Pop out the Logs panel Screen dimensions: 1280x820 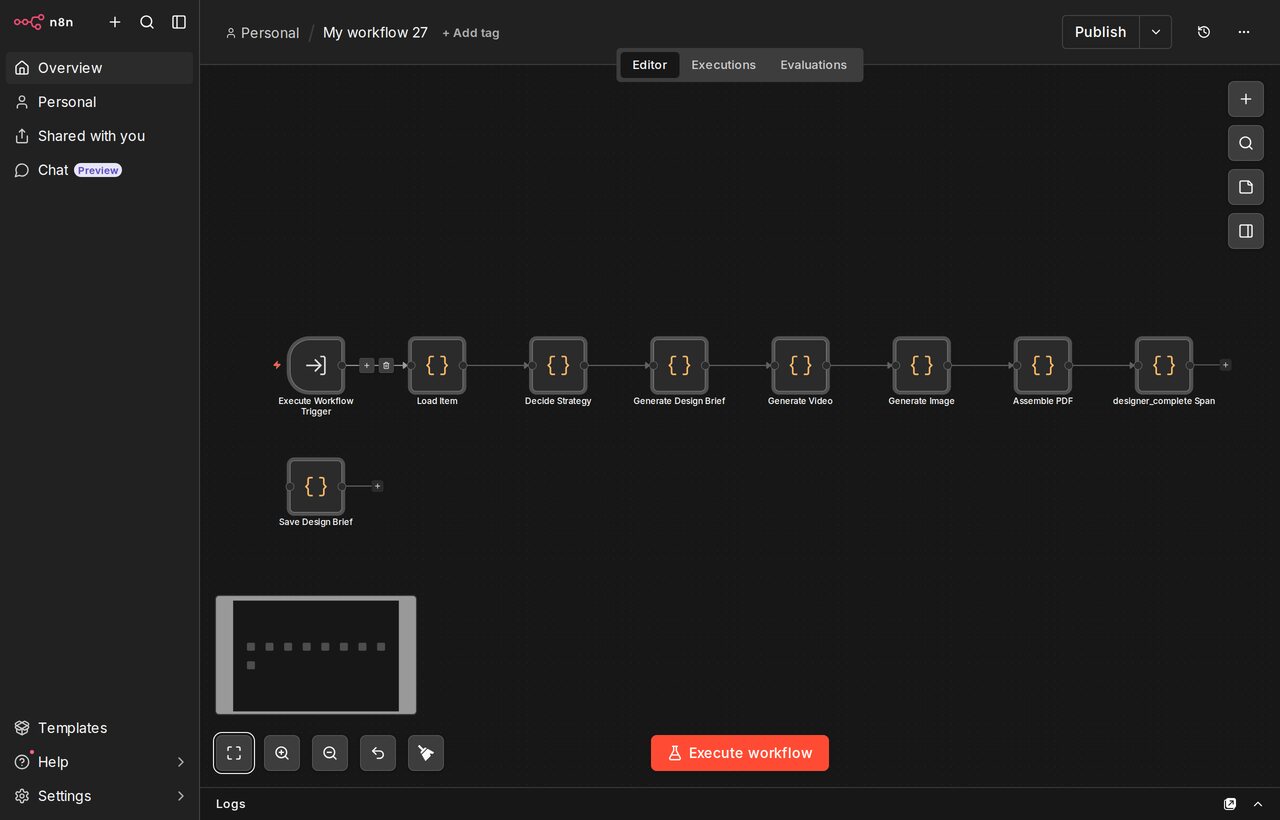click(x=1230, y=804)
